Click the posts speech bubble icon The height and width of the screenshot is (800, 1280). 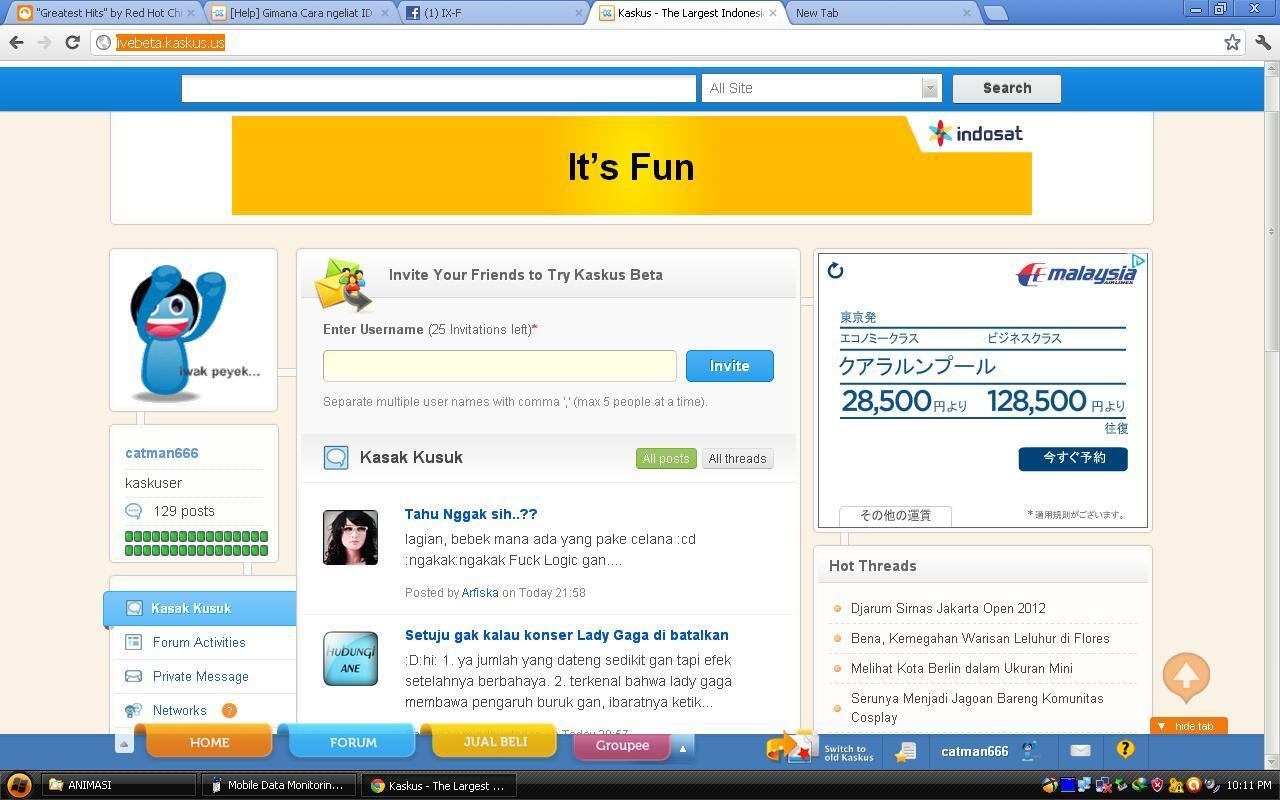click(x=133, y=511)
